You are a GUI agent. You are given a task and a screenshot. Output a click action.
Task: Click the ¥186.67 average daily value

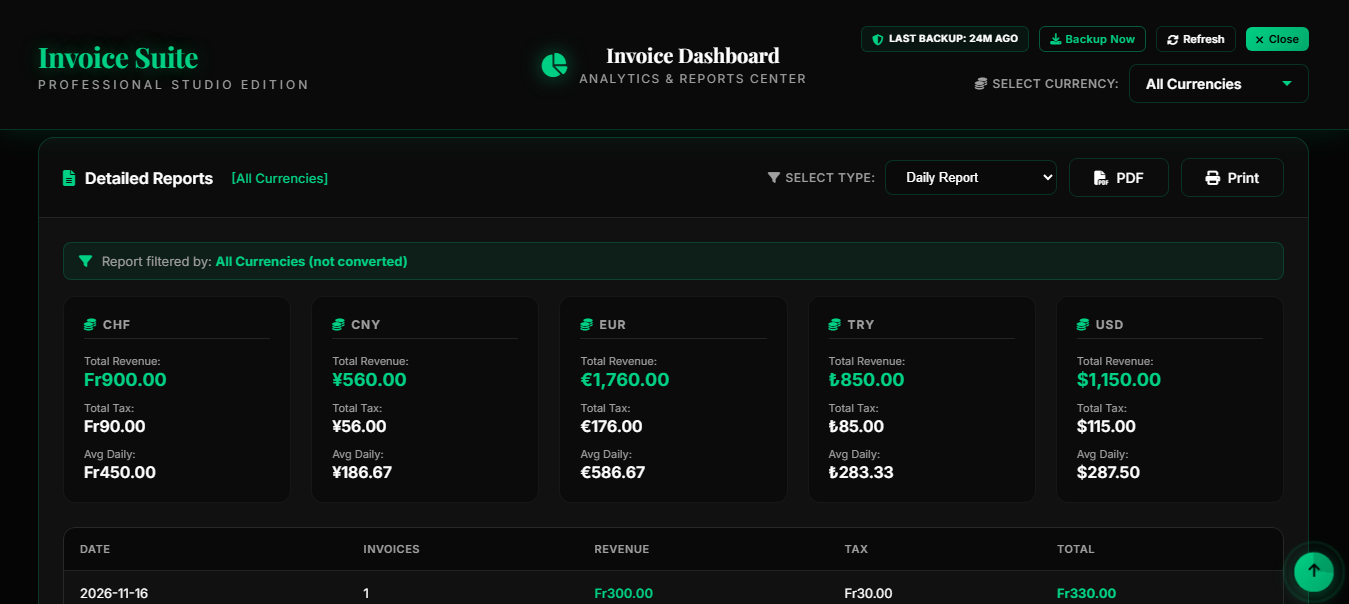coord(362,472)
